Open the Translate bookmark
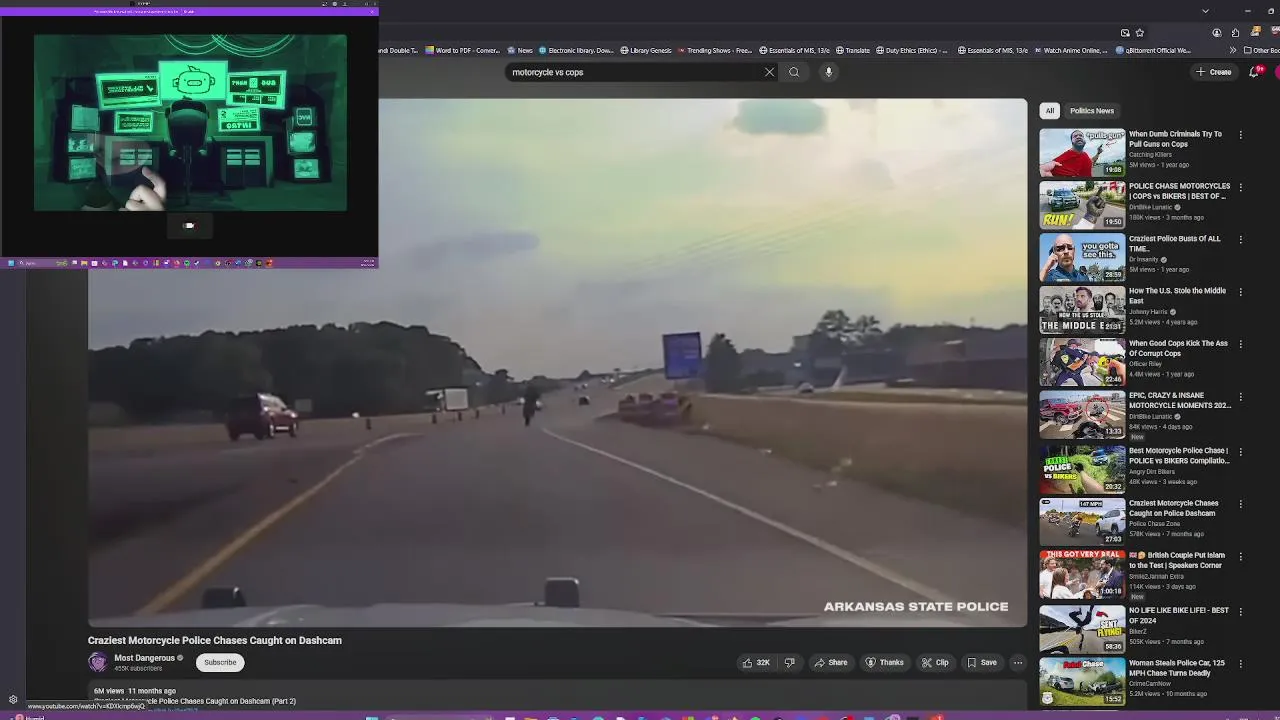Viewport: 1280px width, 720px height. click(x=852, y=50)
